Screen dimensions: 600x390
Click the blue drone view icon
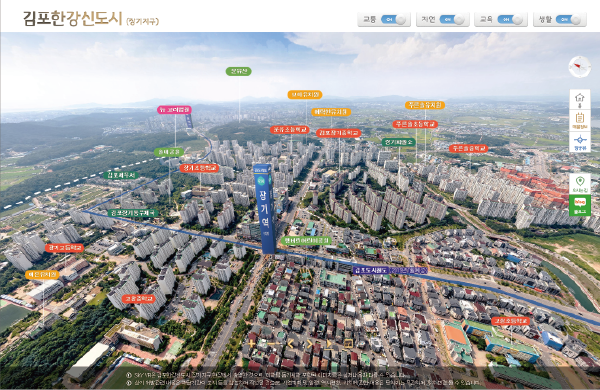point(580,142)
